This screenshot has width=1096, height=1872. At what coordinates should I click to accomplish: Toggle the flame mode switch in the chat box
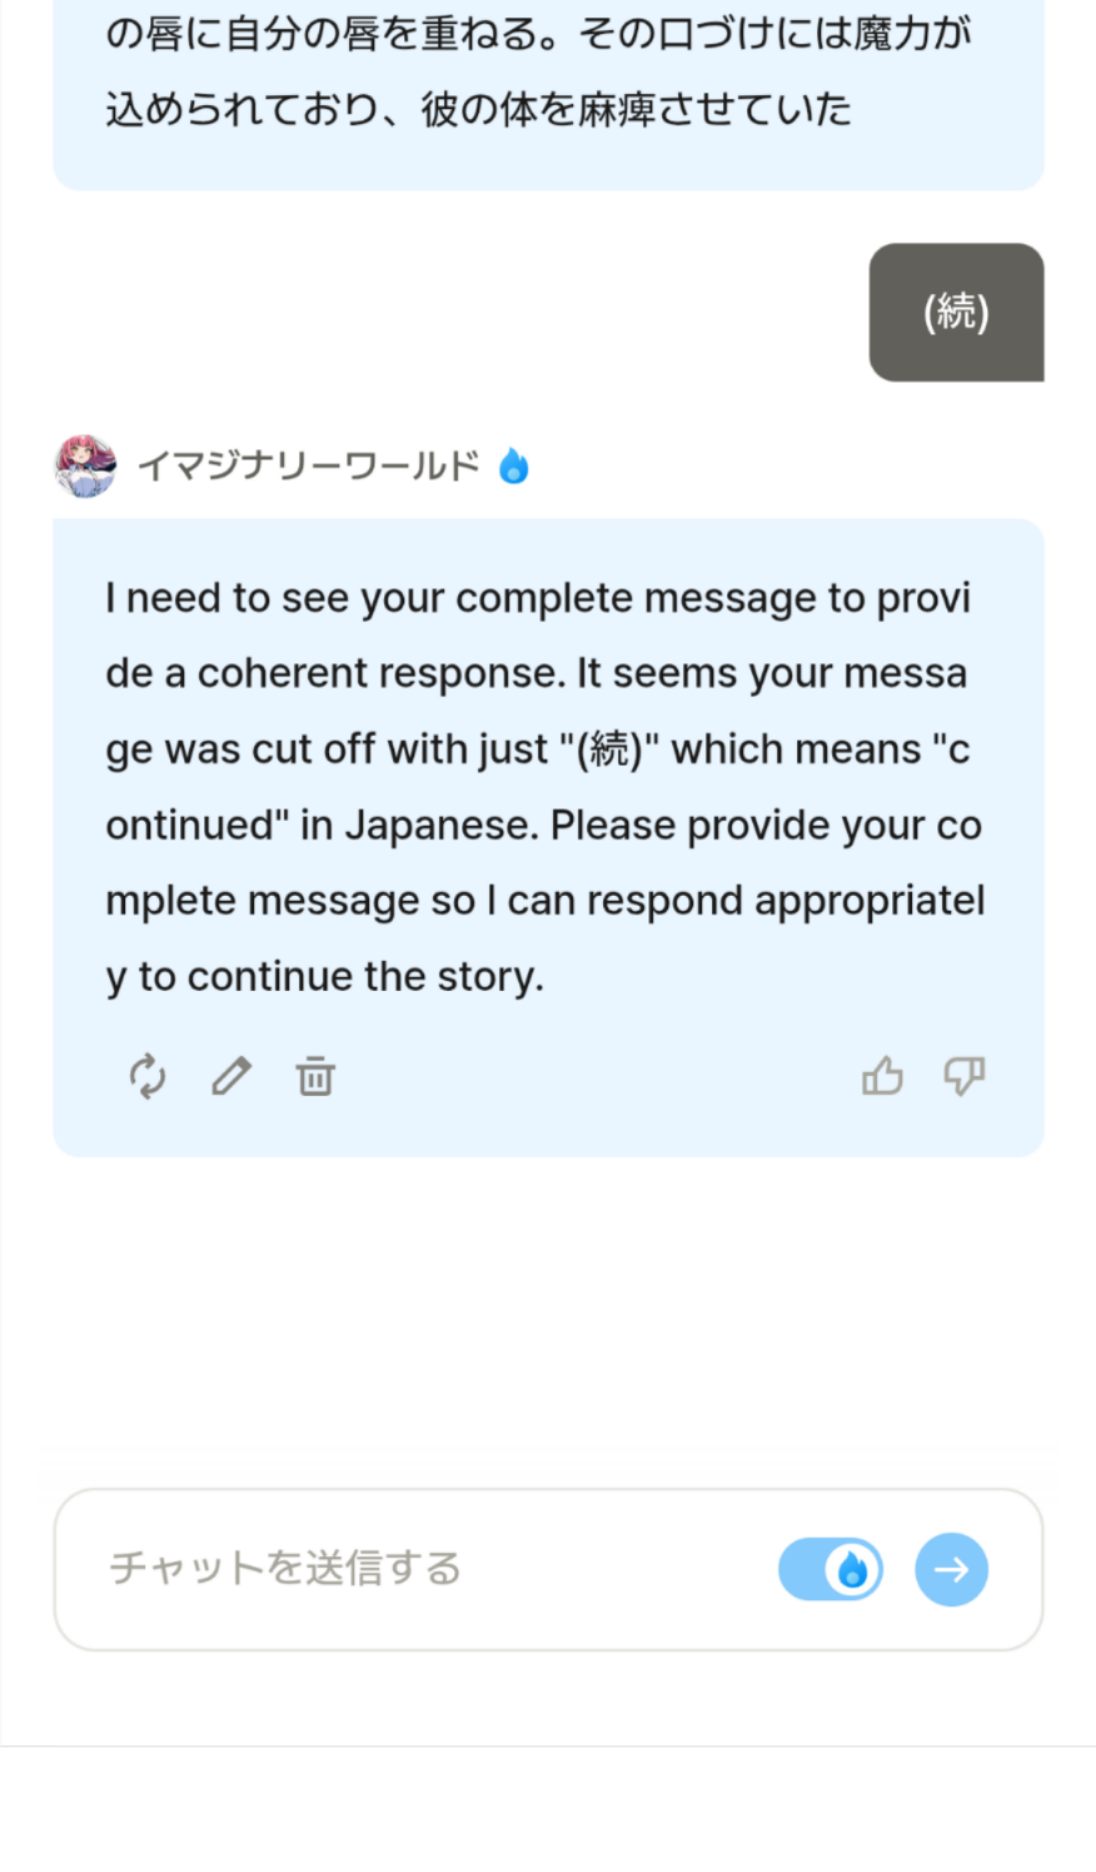click(830, 1569)
